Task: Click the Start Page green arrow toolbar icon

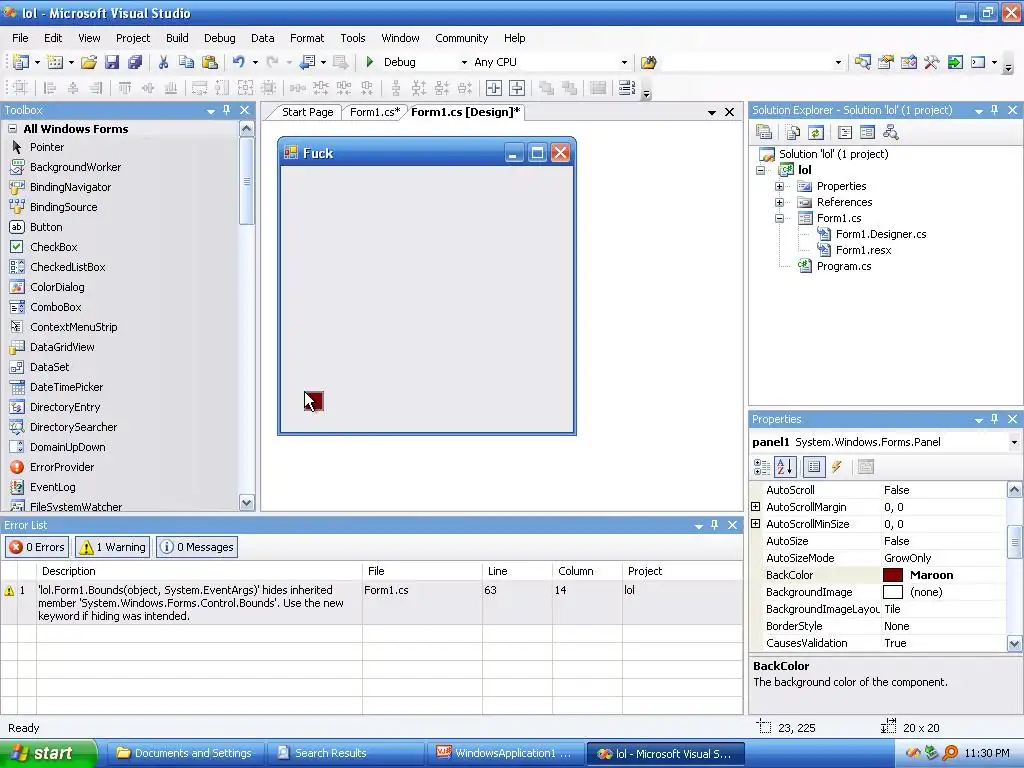Action: tap(955, 62)
